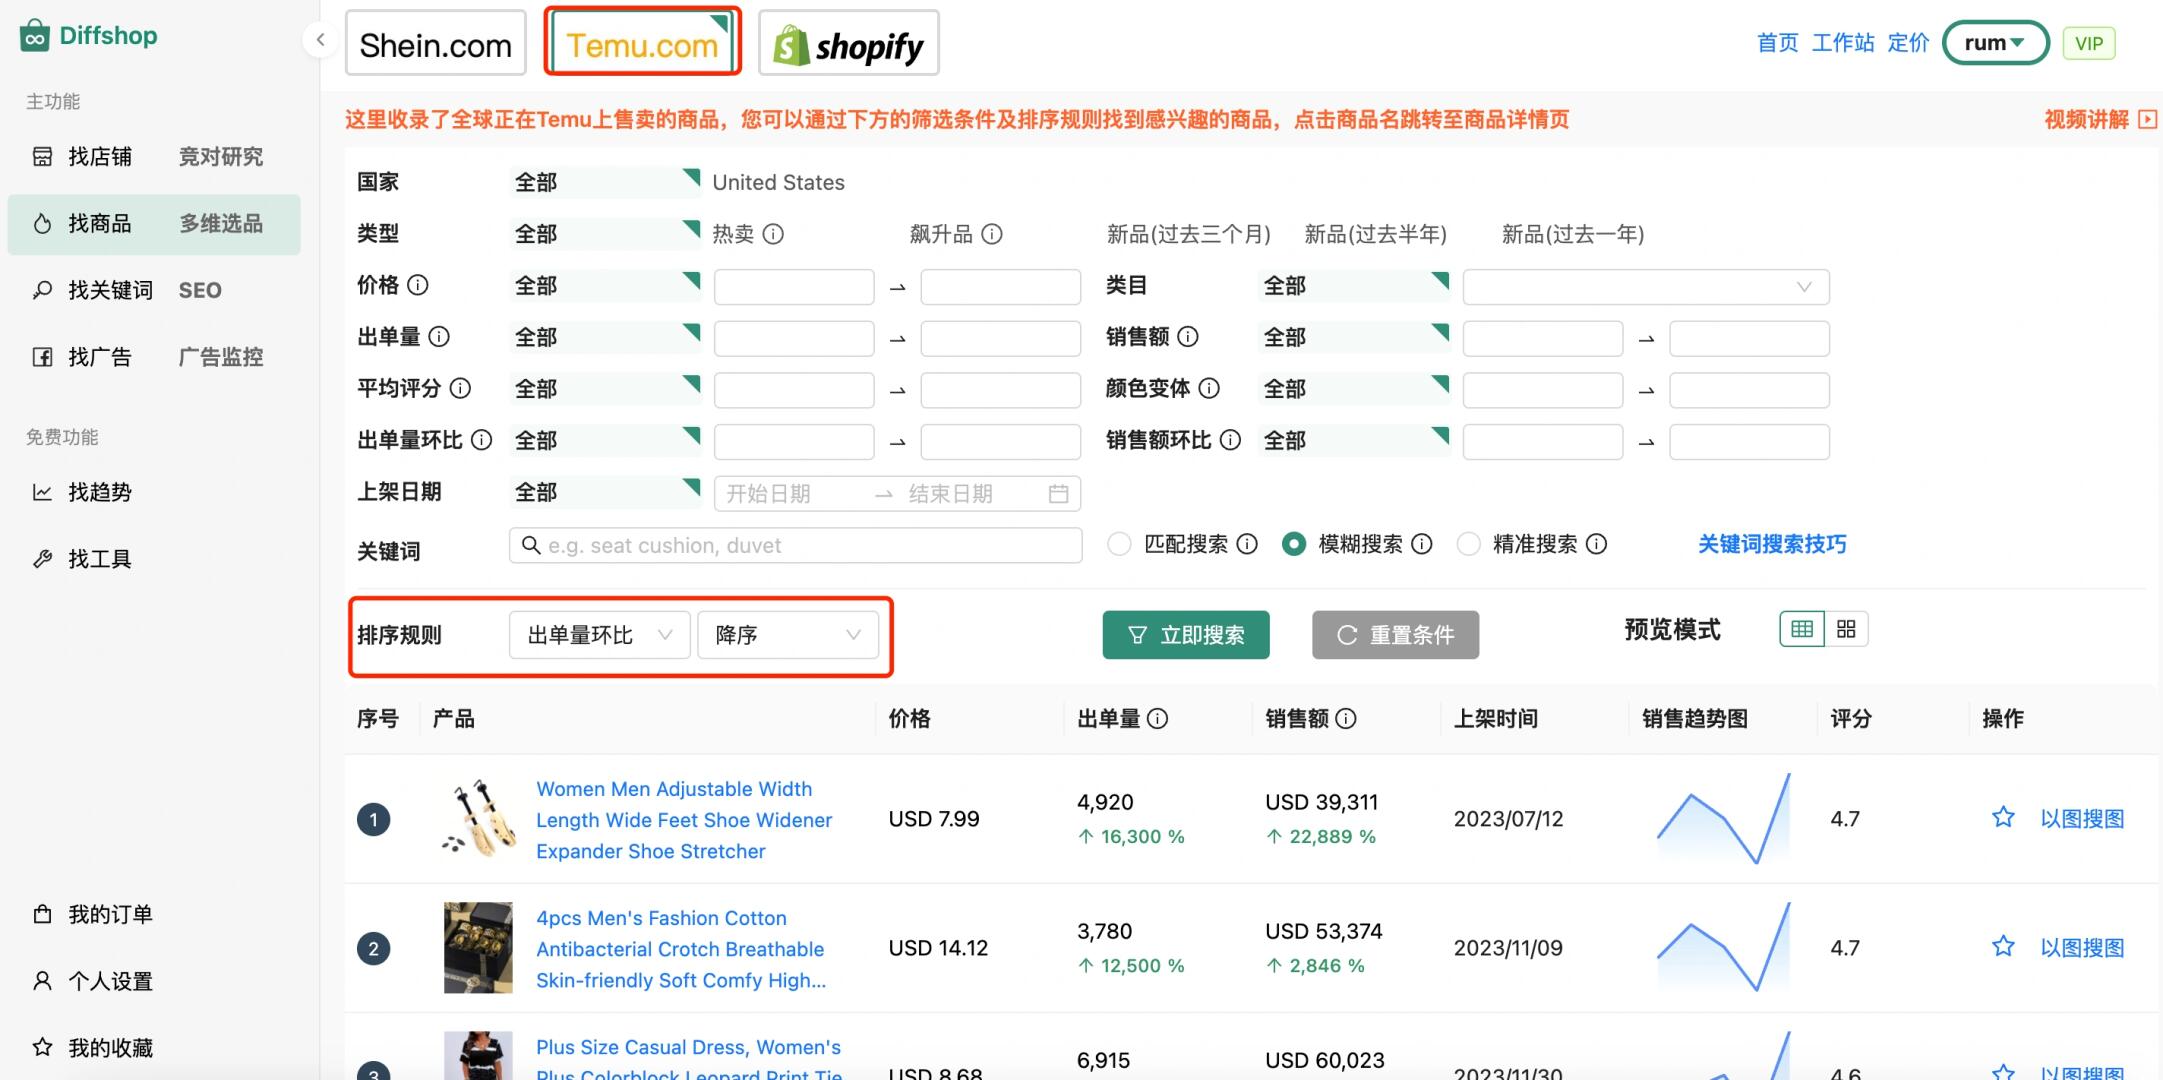Collapse the sidebar with the chevron button
Viewport: 2163px width, 1080px height.
click(x=320, y=40)
